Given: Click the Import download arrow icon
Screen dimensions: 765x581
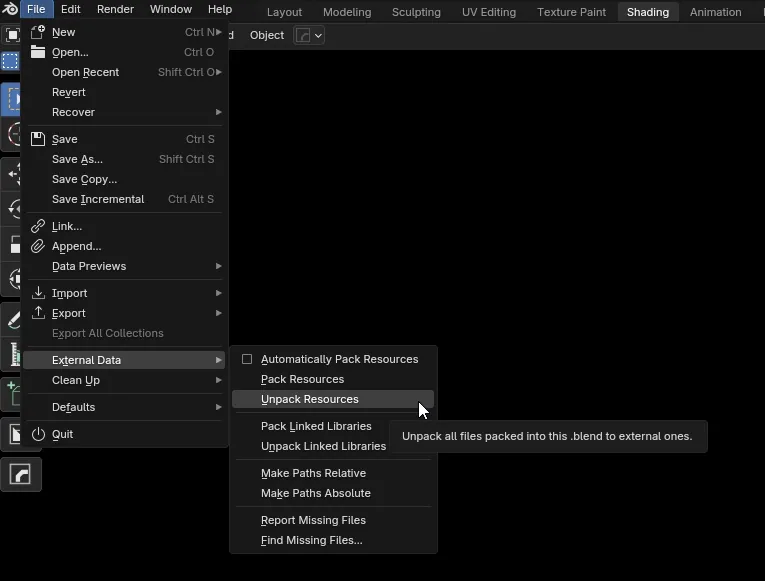Looking at the screenshot, I should pos(38,293).
